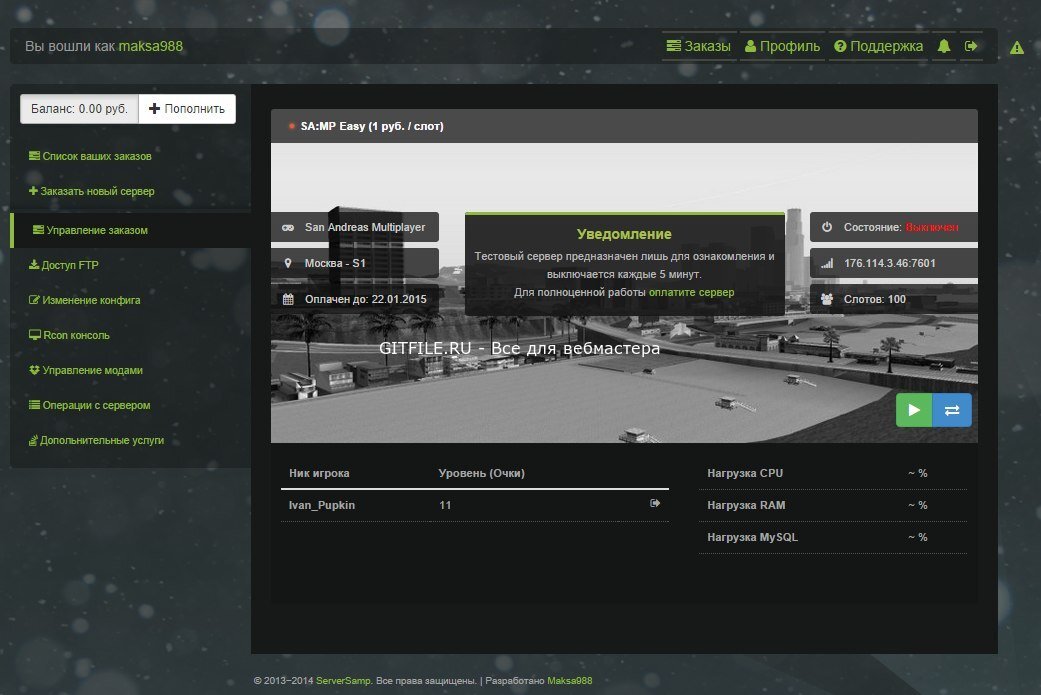Click the icon beside Дополнительные услуги
The height and width of the screenshot is (695, 1041).
click(x=33, y=440)
